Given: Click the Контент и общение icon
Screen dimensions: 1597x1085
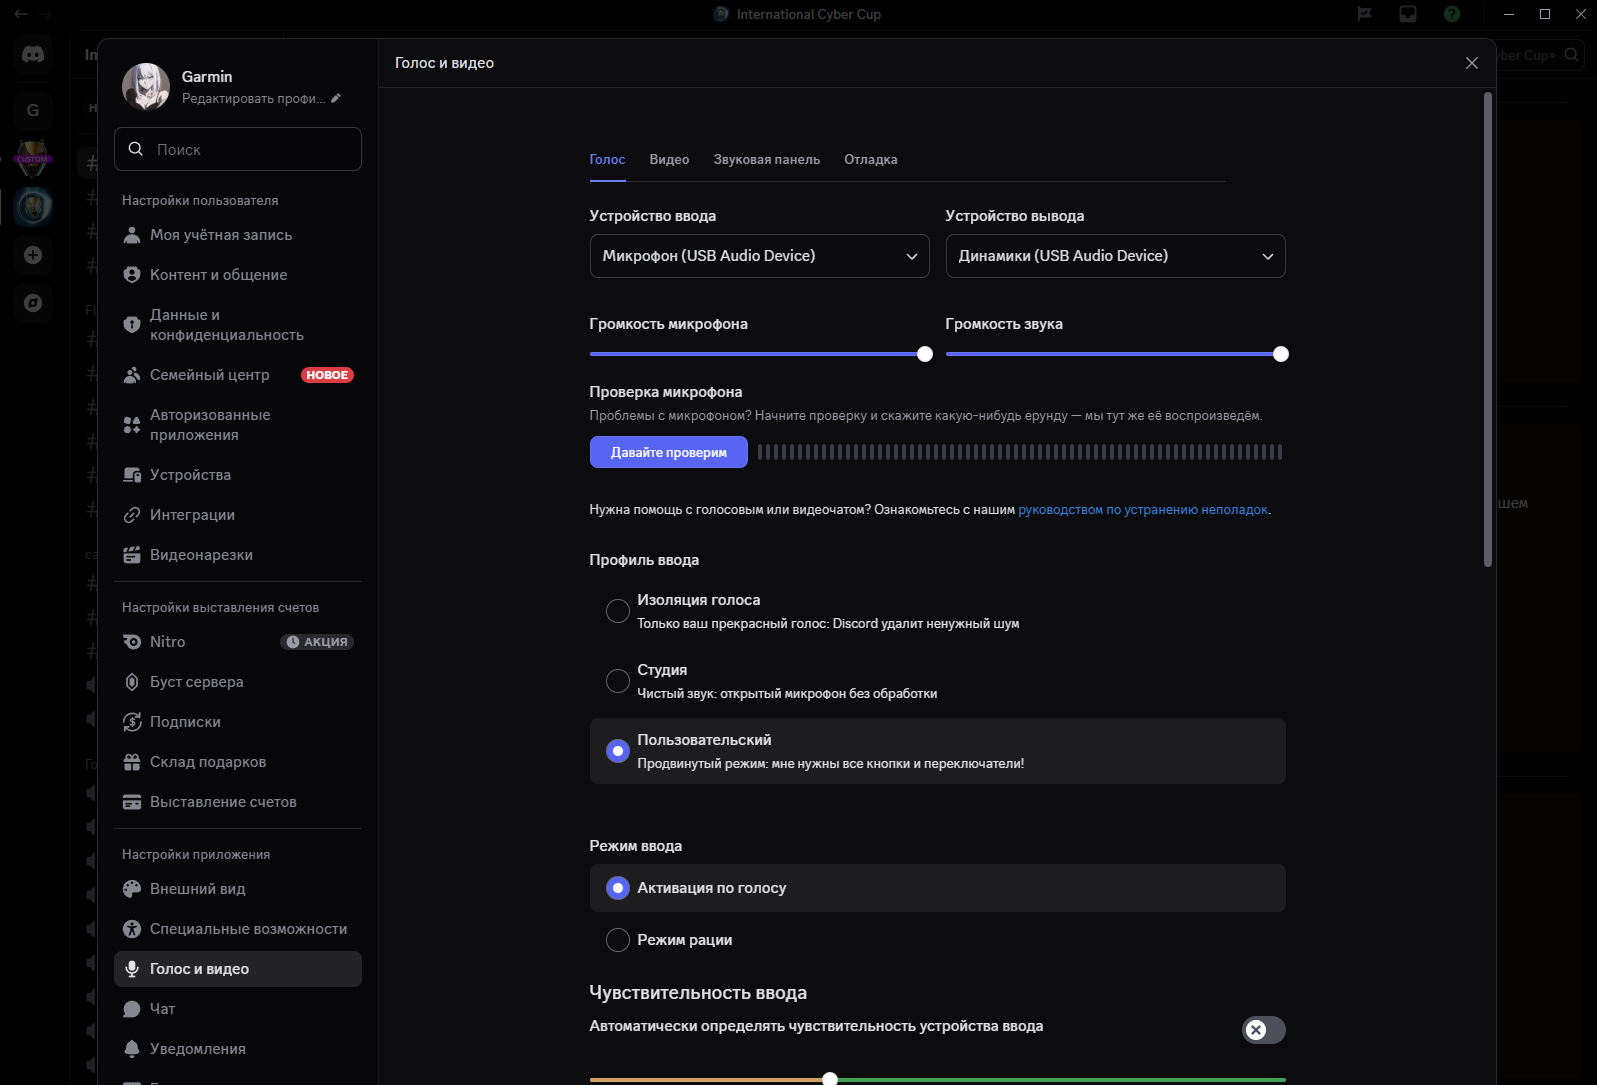Looking at the screenshot, I should 131,275.
